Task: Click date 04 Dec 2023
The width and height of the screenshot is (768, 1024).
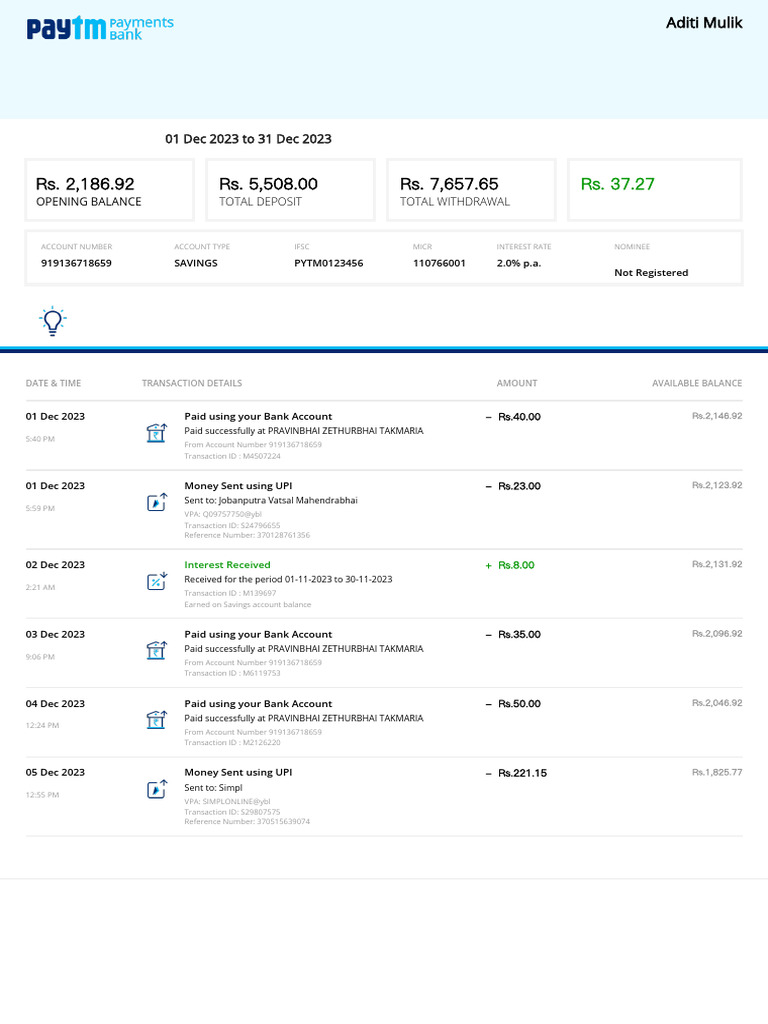Action: point(56,704)
